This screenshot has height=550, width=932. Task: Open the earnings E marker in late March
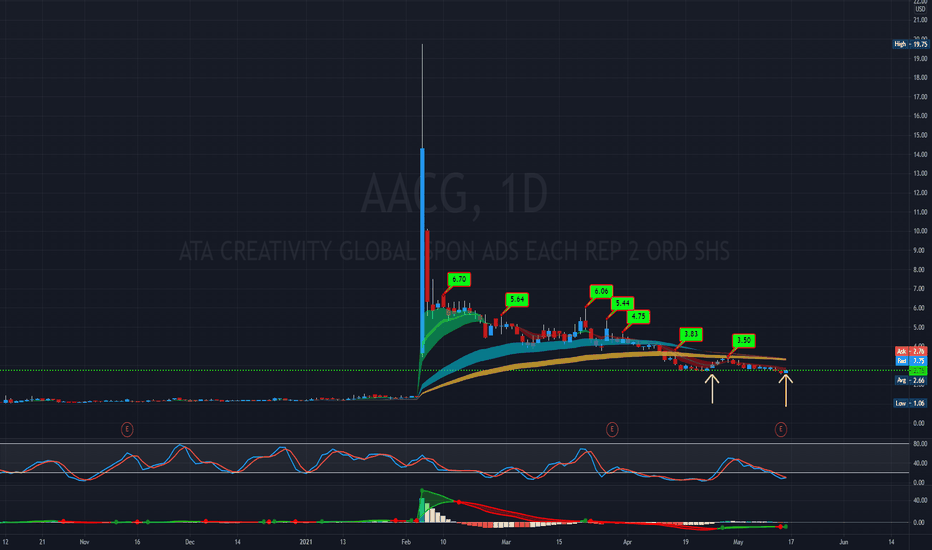[612, 429]
